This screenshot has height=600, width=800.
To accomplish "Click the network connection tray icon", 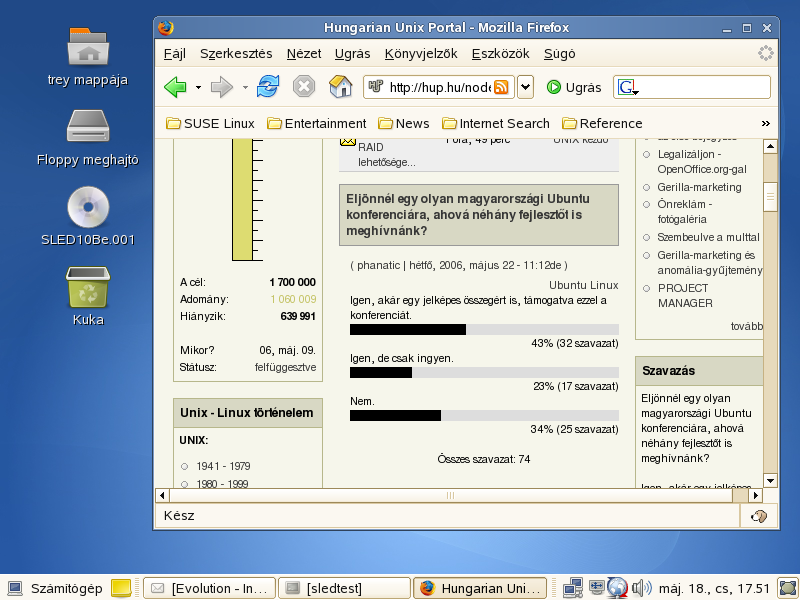I will (573, 588).
